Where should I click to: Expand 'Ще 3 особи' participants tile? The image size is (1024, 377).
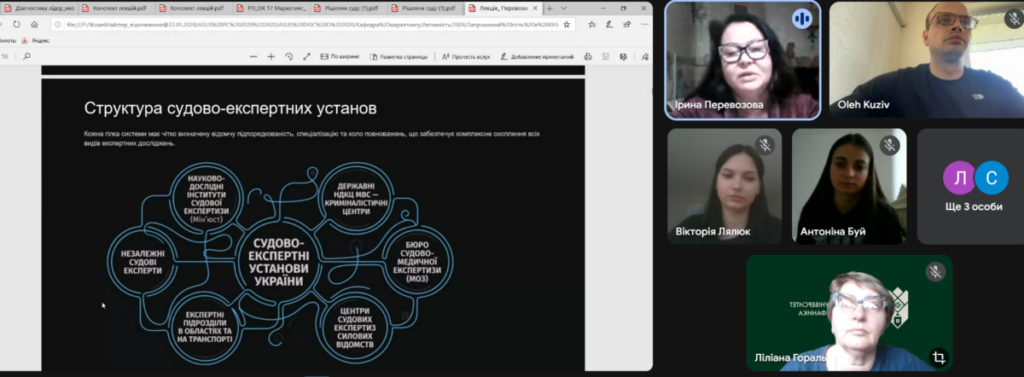970,186
